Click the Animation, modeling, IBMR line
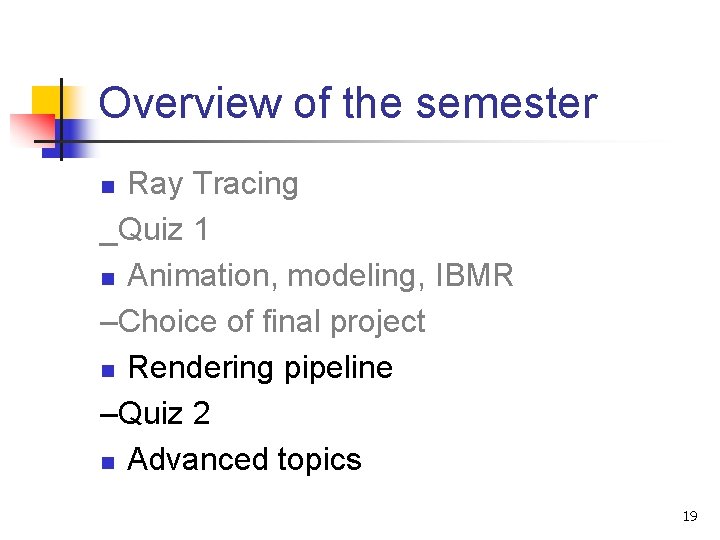This screenshot has width=720, height=540. point(320,276)
